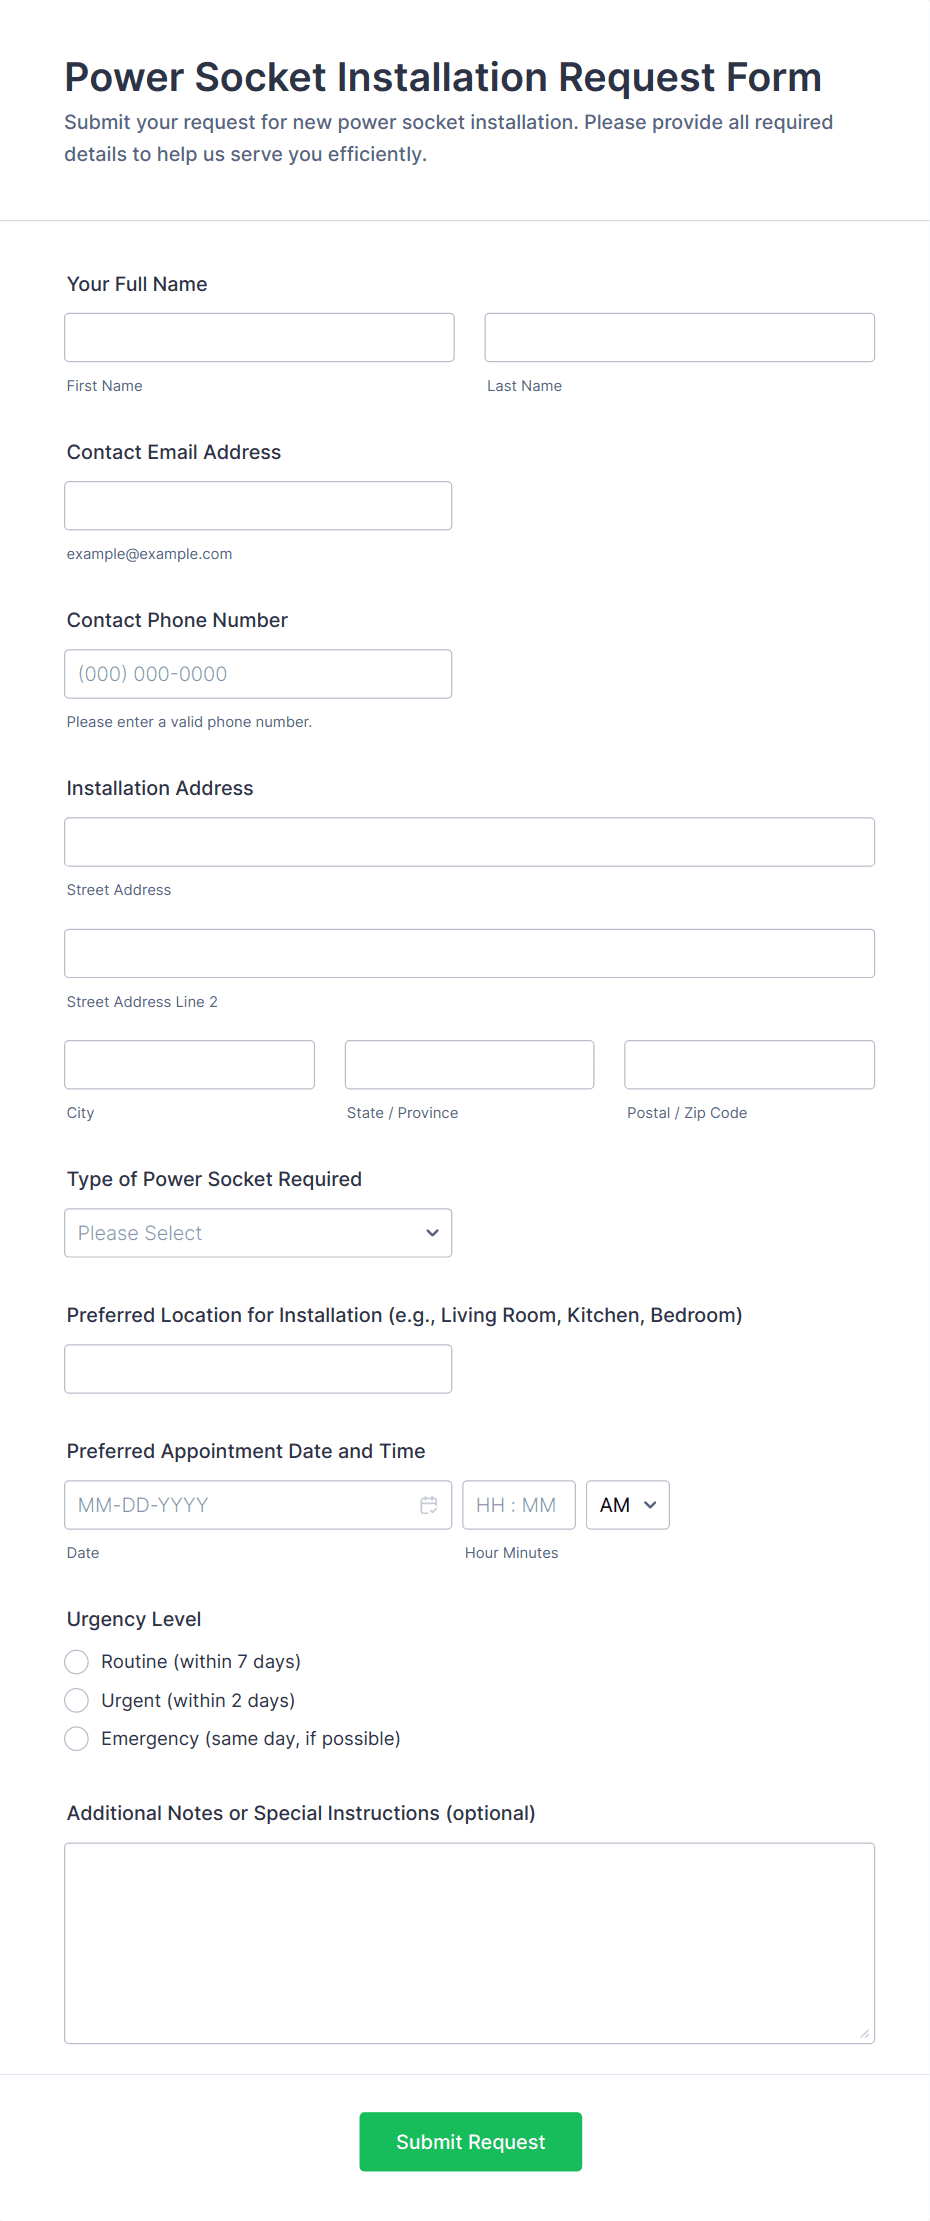Click the Last Name input field

coord(679,337)
